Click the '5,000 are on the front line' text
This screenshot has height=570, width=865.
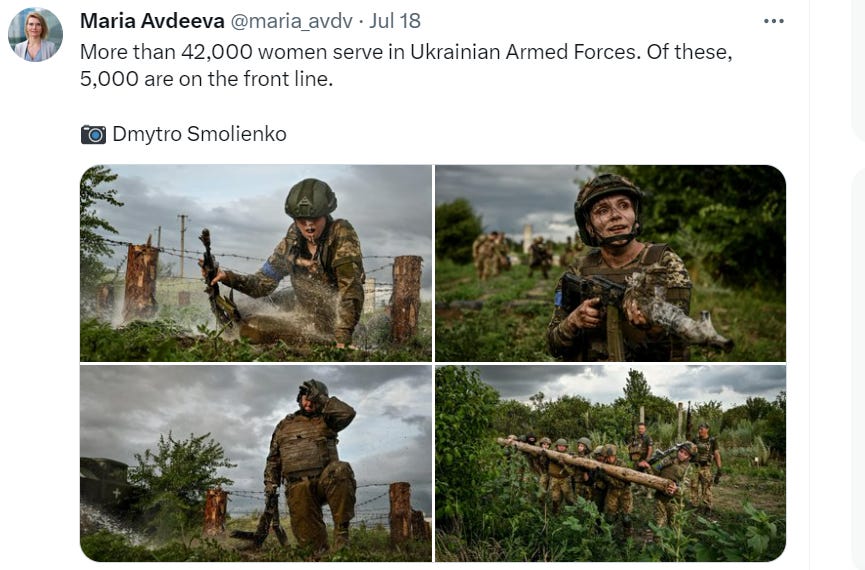click(206, 79)
